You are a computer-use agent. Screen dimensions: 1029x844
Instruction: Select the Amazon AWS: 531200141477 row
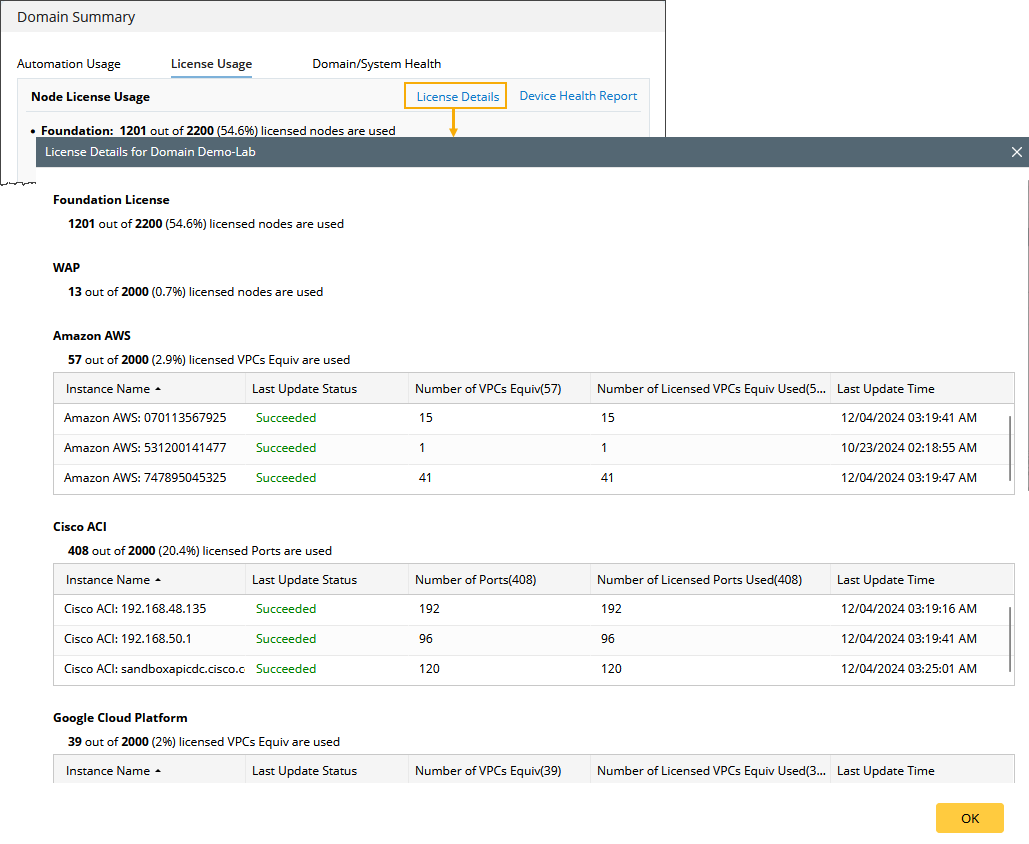click(145, 448)
